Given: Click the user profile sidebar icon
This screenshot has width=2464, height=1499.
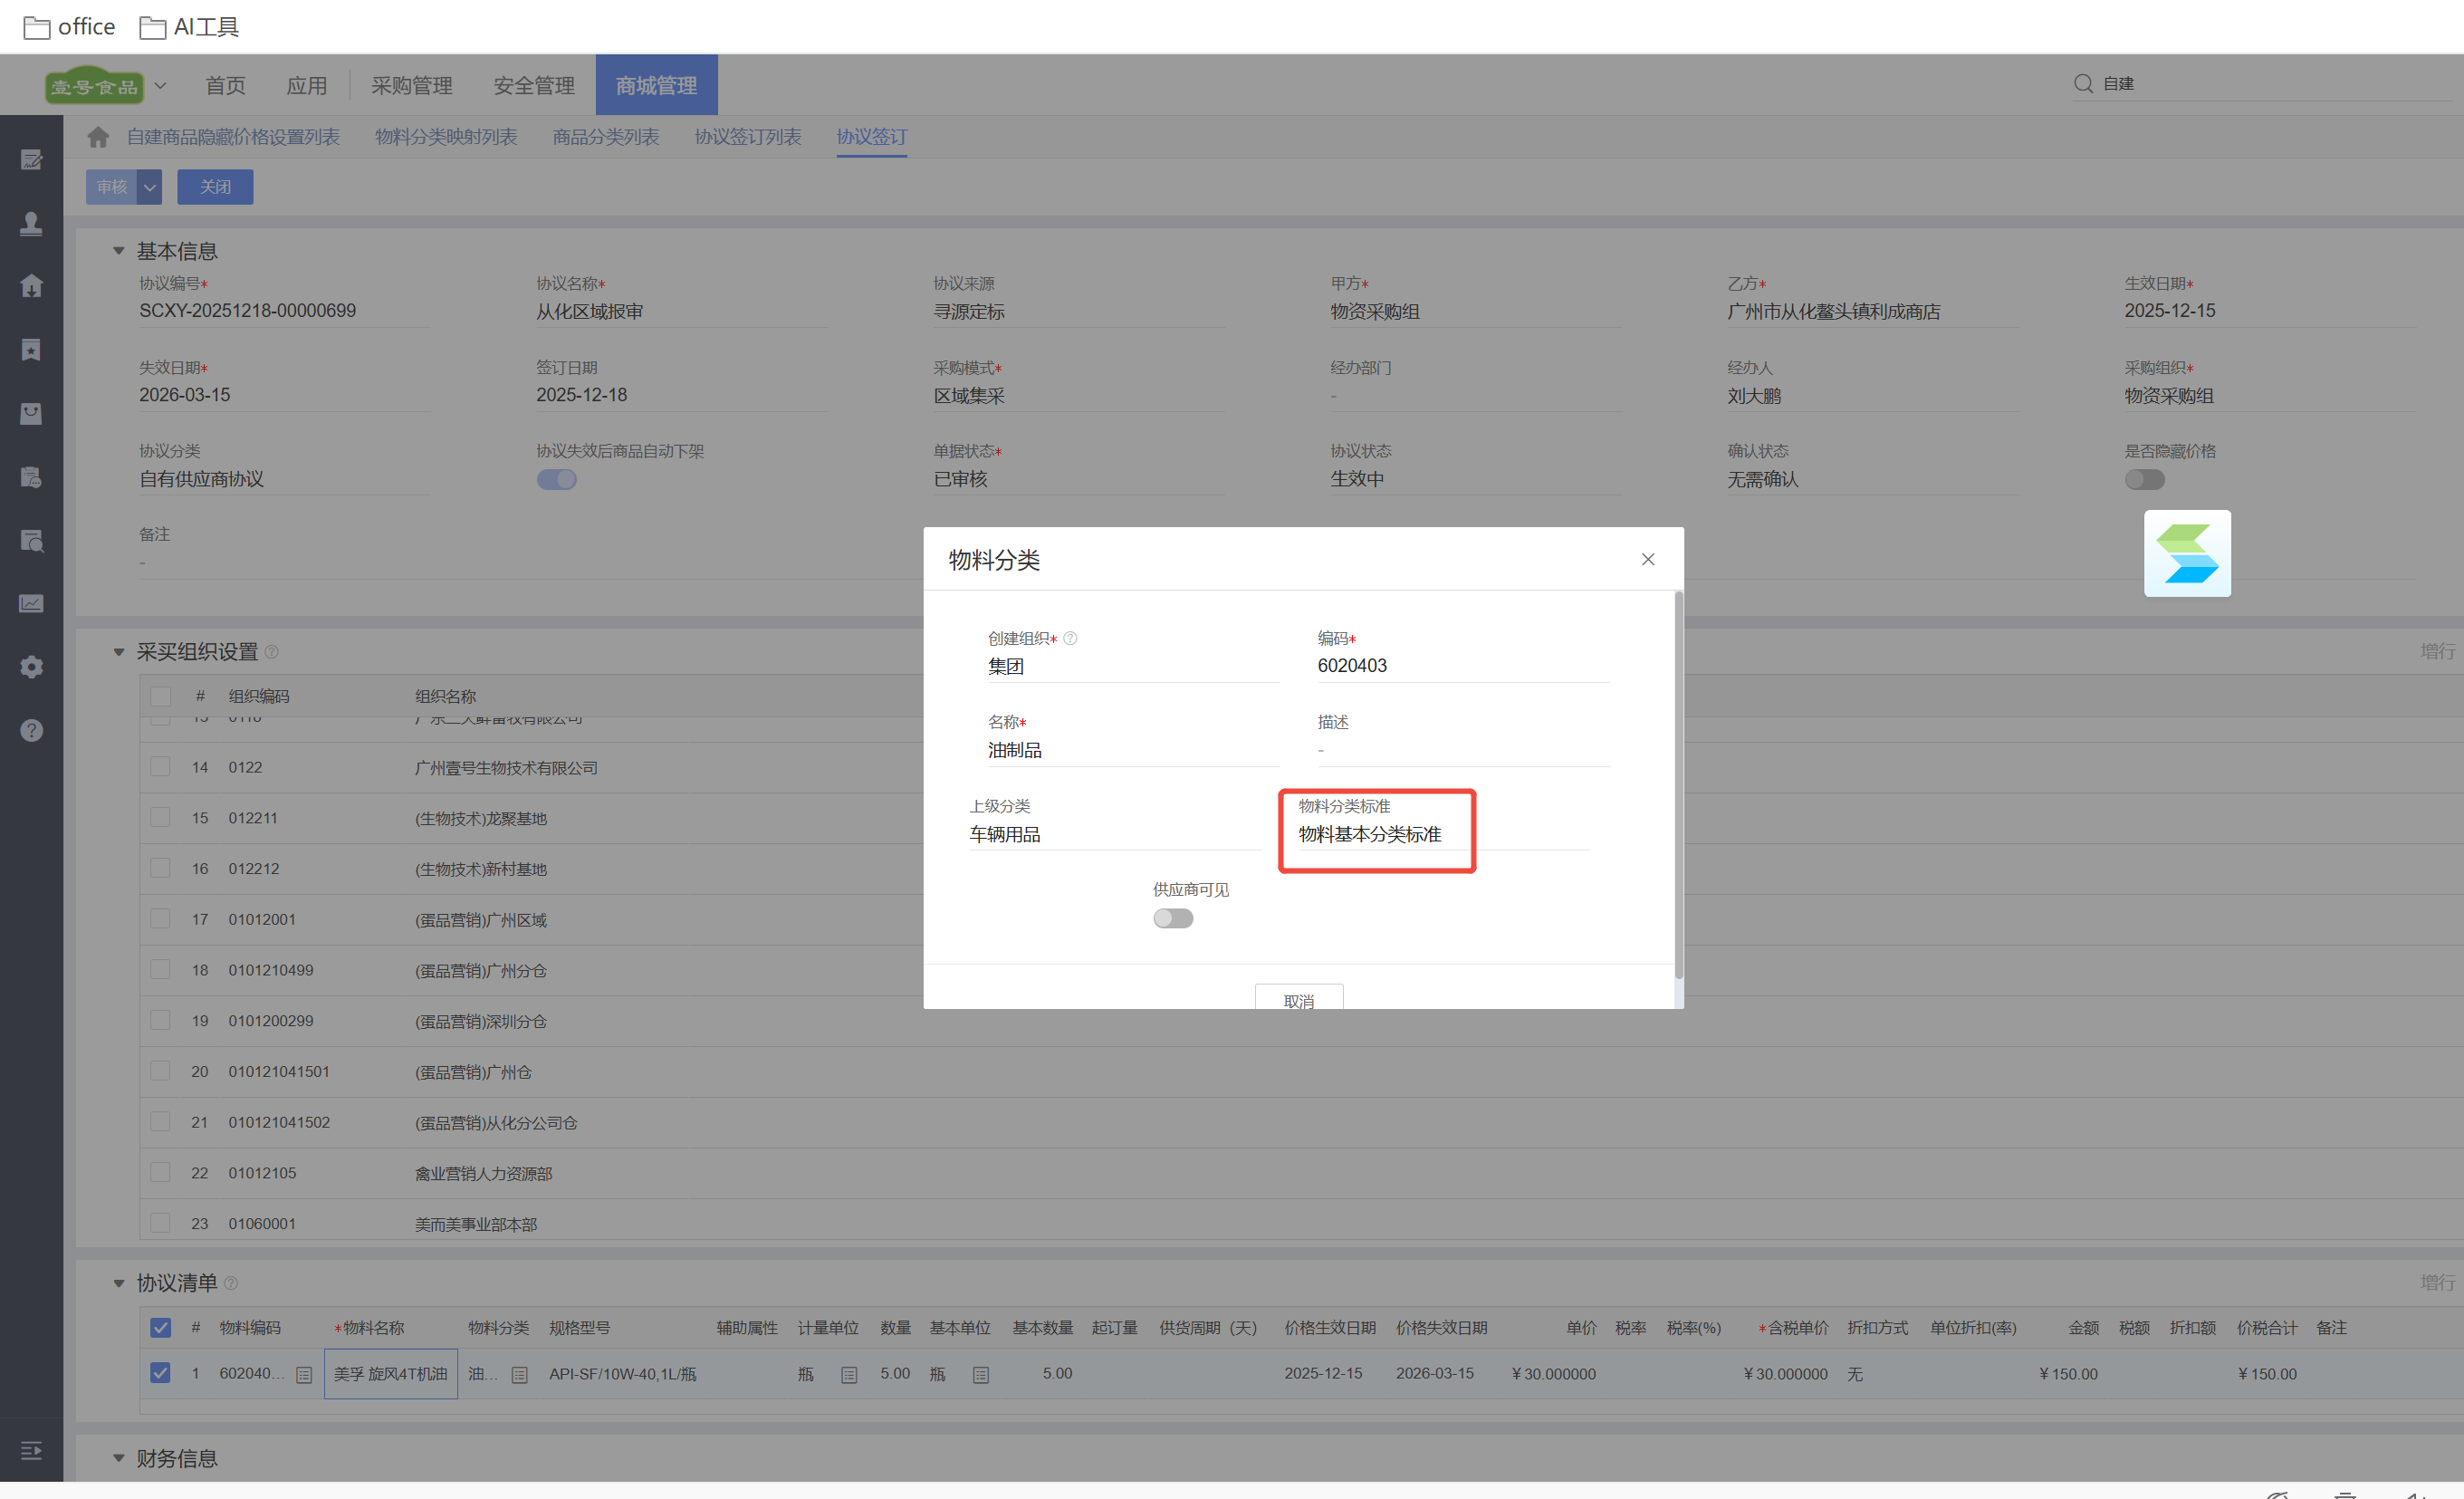Looking at the screenshot, I should click(31, 223).
